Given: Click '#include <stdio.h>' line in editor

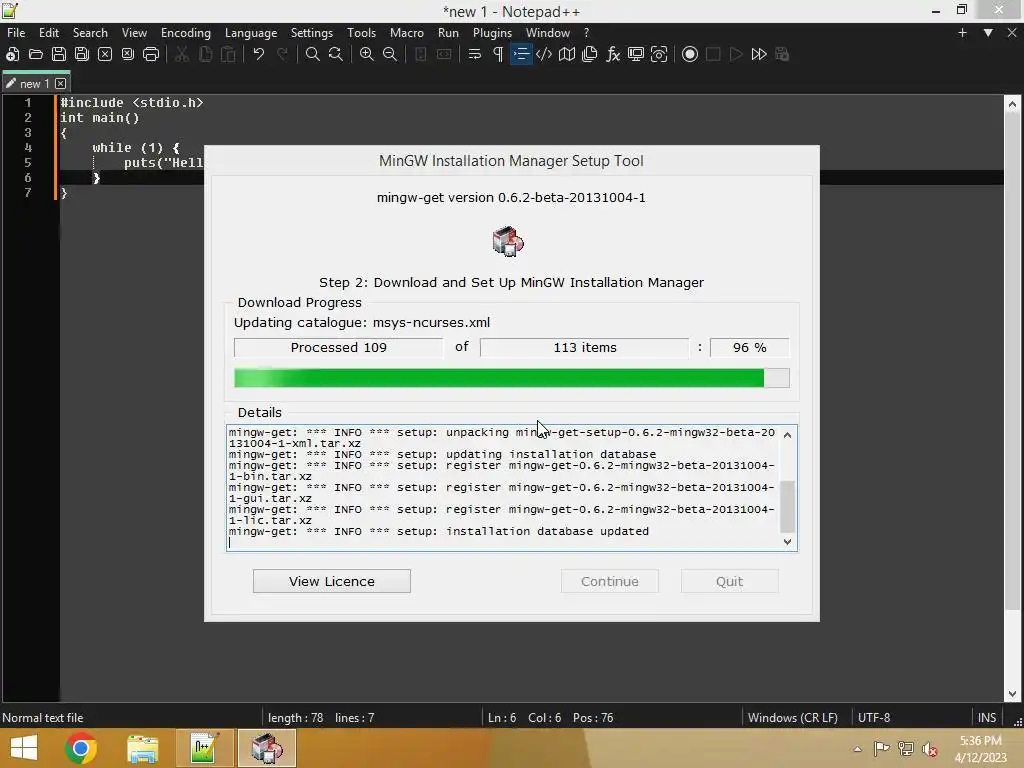Looking at the screenshot, I should (x=131, y=103).
